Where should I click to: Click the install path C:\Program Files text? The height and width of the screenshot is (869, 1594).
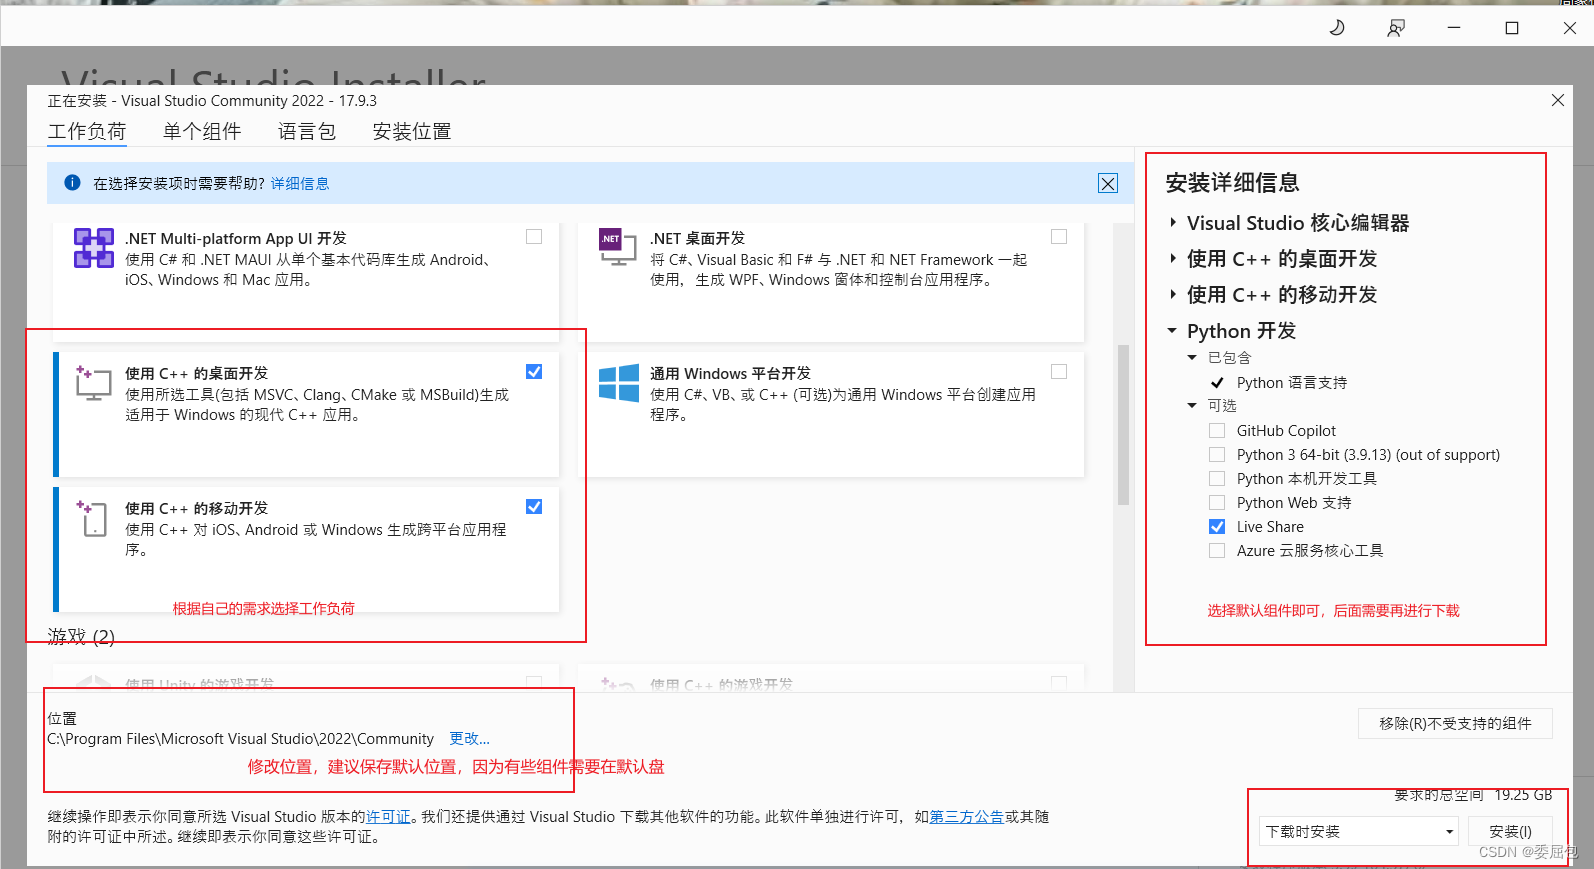click(x=240, y=739)
